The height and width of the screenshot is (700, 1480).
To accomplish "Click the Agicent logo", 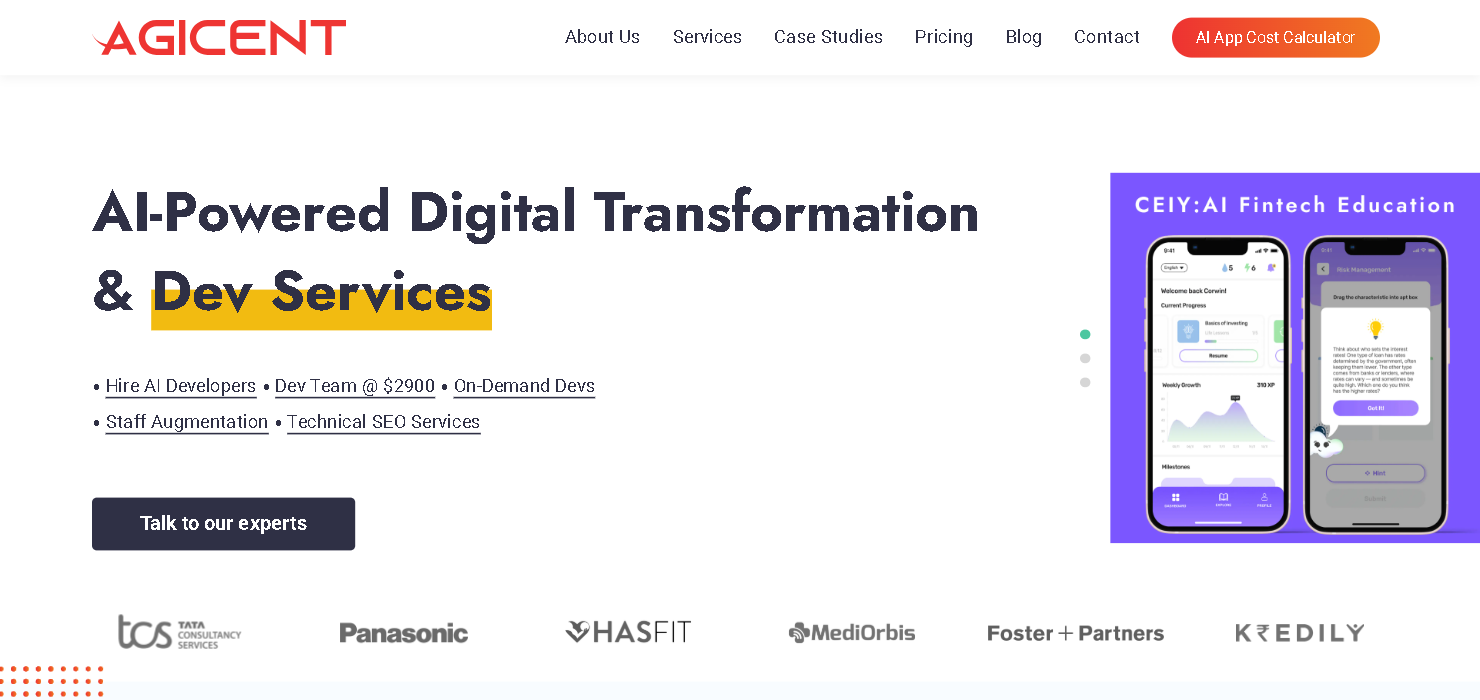I will click(219, 38).
